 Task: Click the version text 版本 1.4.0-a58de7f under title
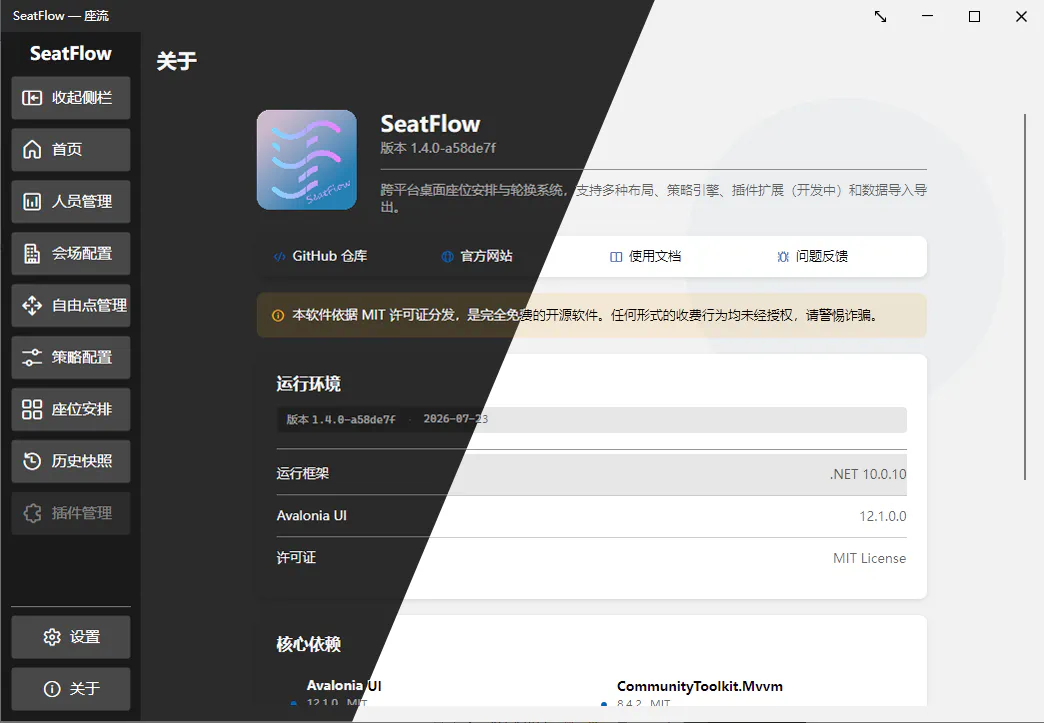tap(438, 148)
